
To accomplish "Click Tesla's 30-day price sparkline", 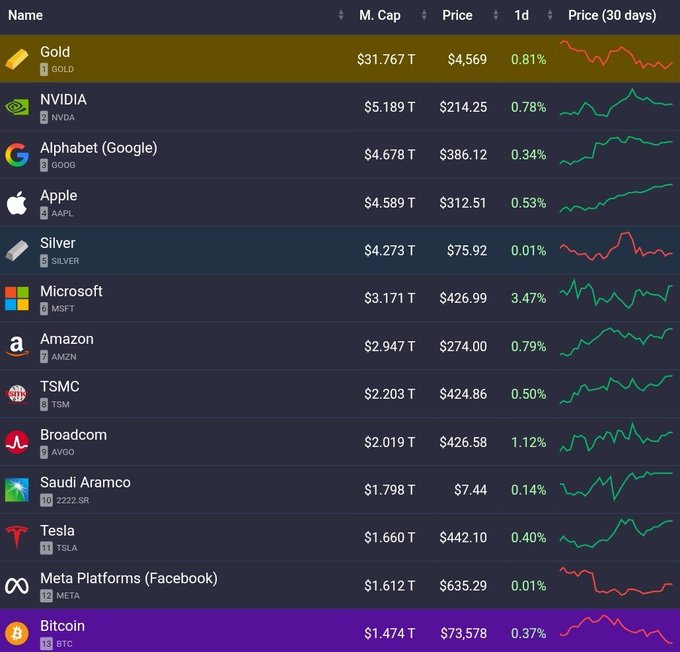I will click(x=616, y=533).
